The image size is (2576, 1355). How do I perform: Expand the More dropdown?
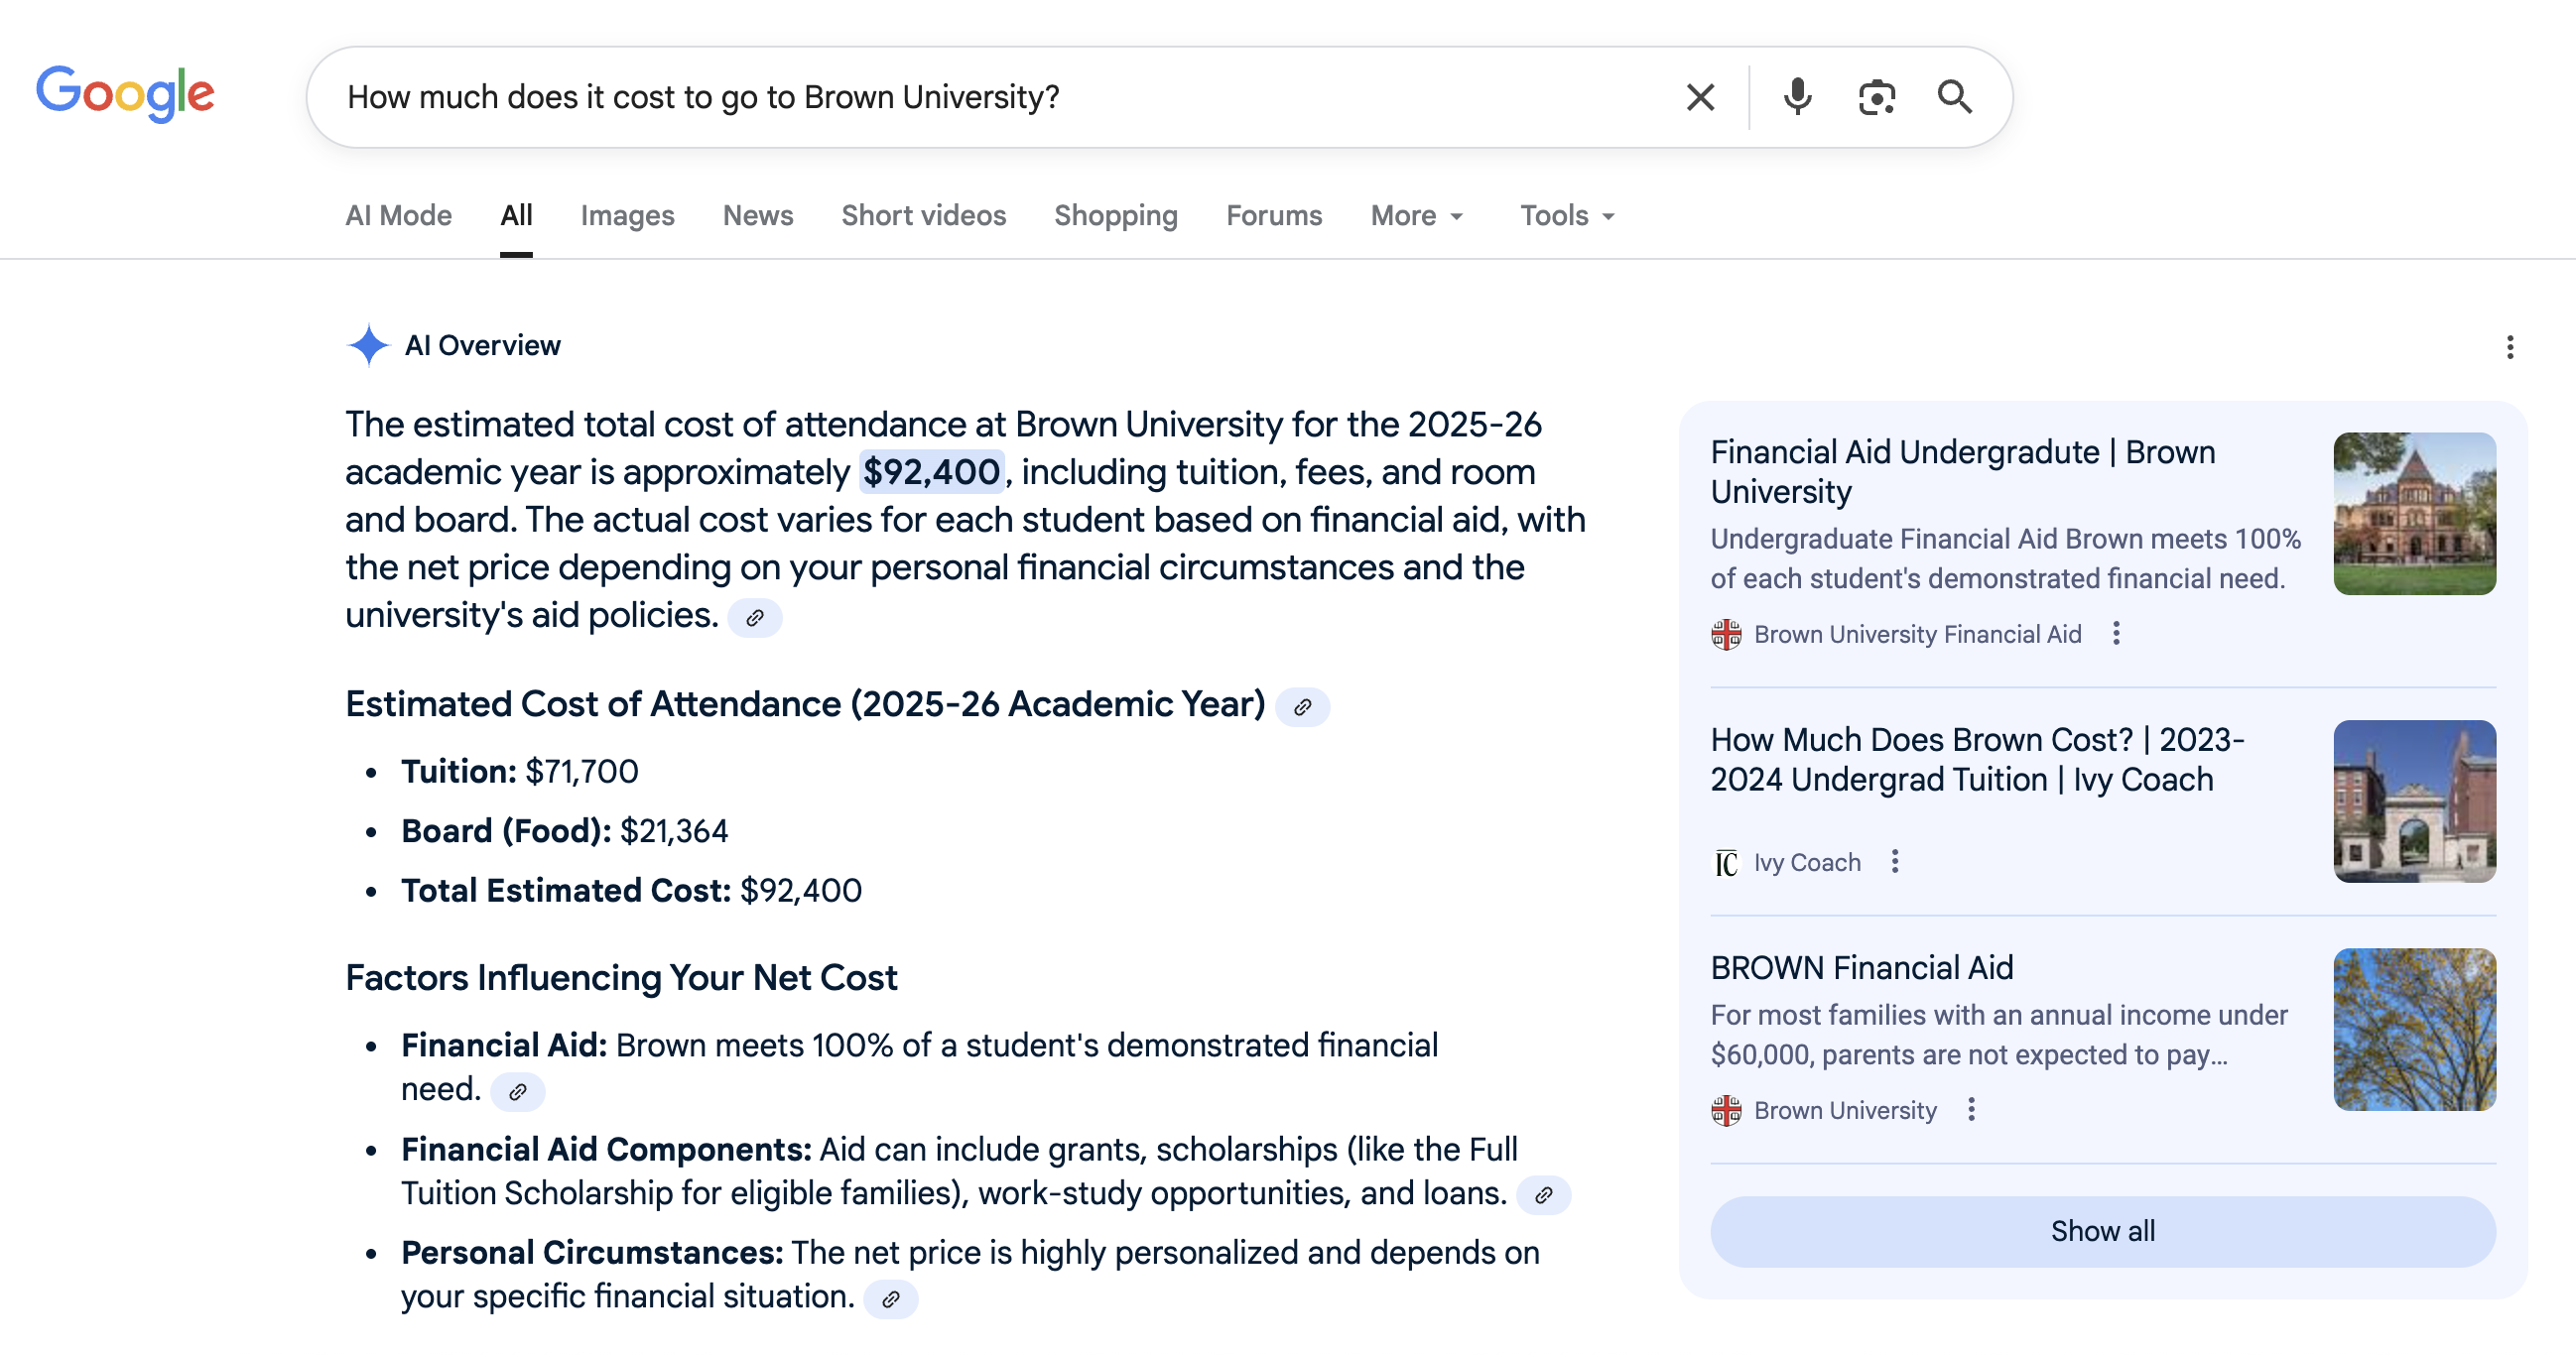click(x=1416, y=215)
